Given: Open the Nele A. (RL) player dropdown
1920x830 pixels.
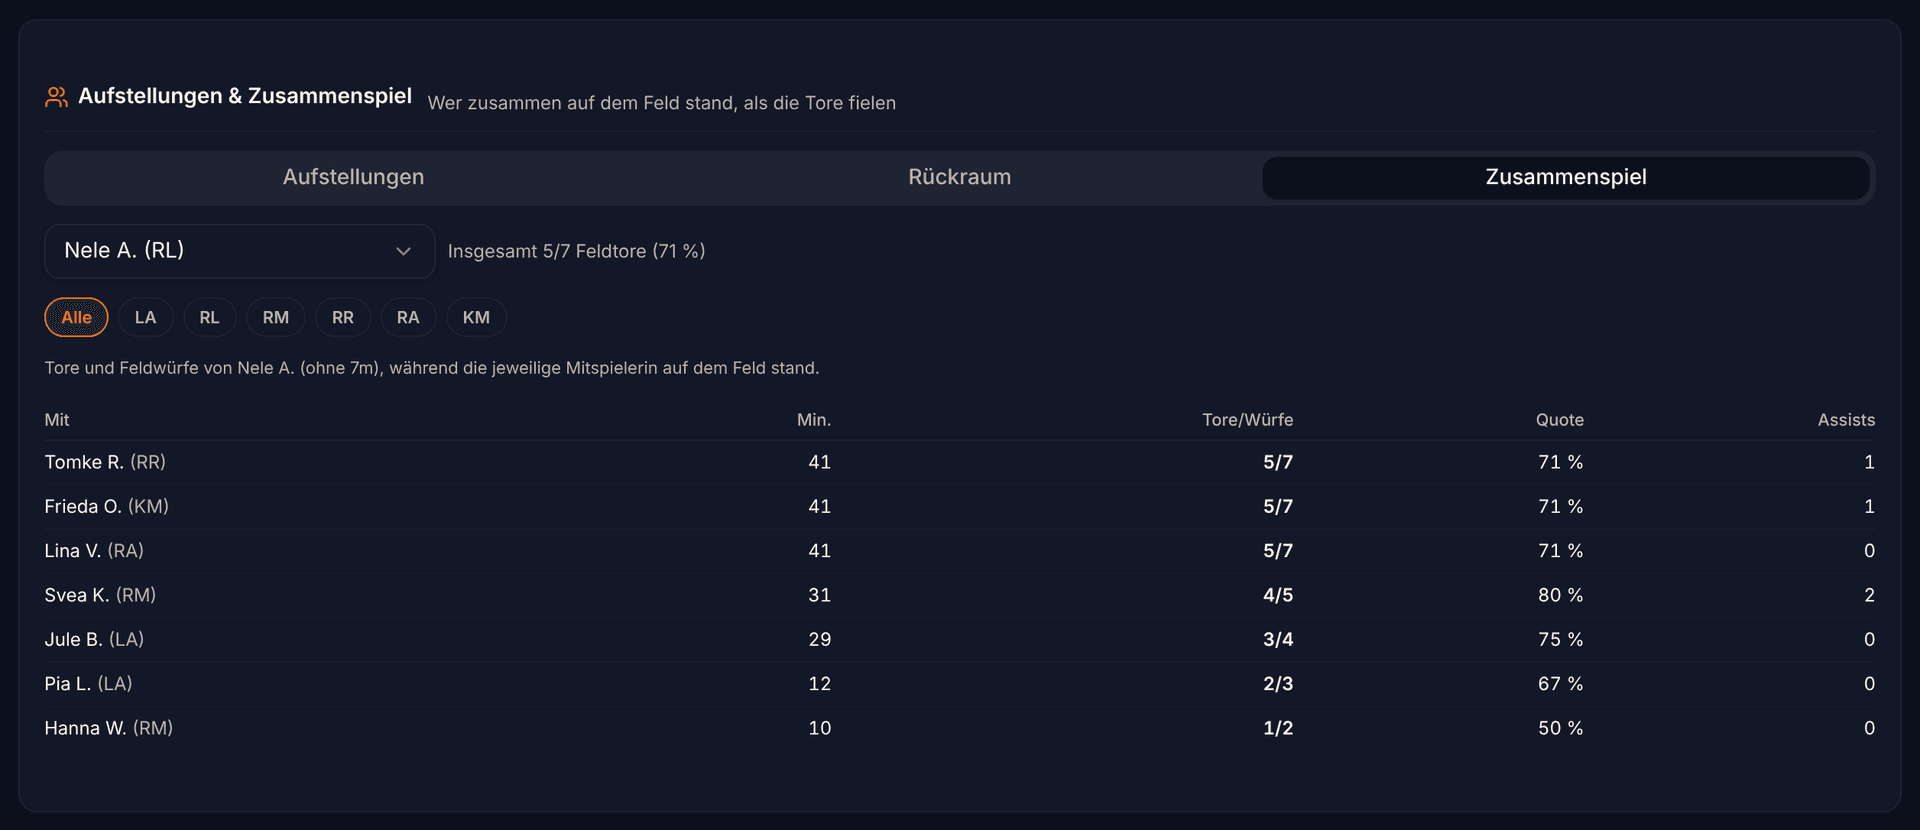Looking at the screenshot, I should [240, 251].
